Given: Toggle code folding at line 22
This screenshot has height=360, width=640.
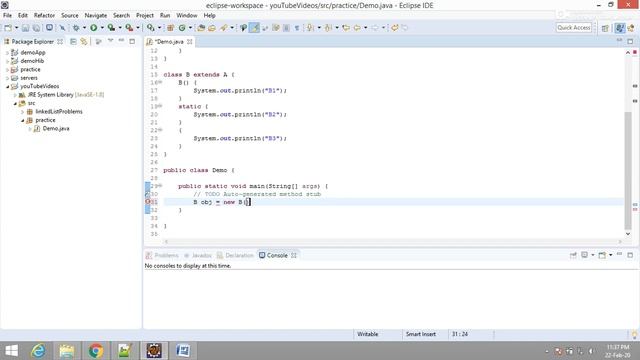Looking at the screenshot, I should click(160, 130).
